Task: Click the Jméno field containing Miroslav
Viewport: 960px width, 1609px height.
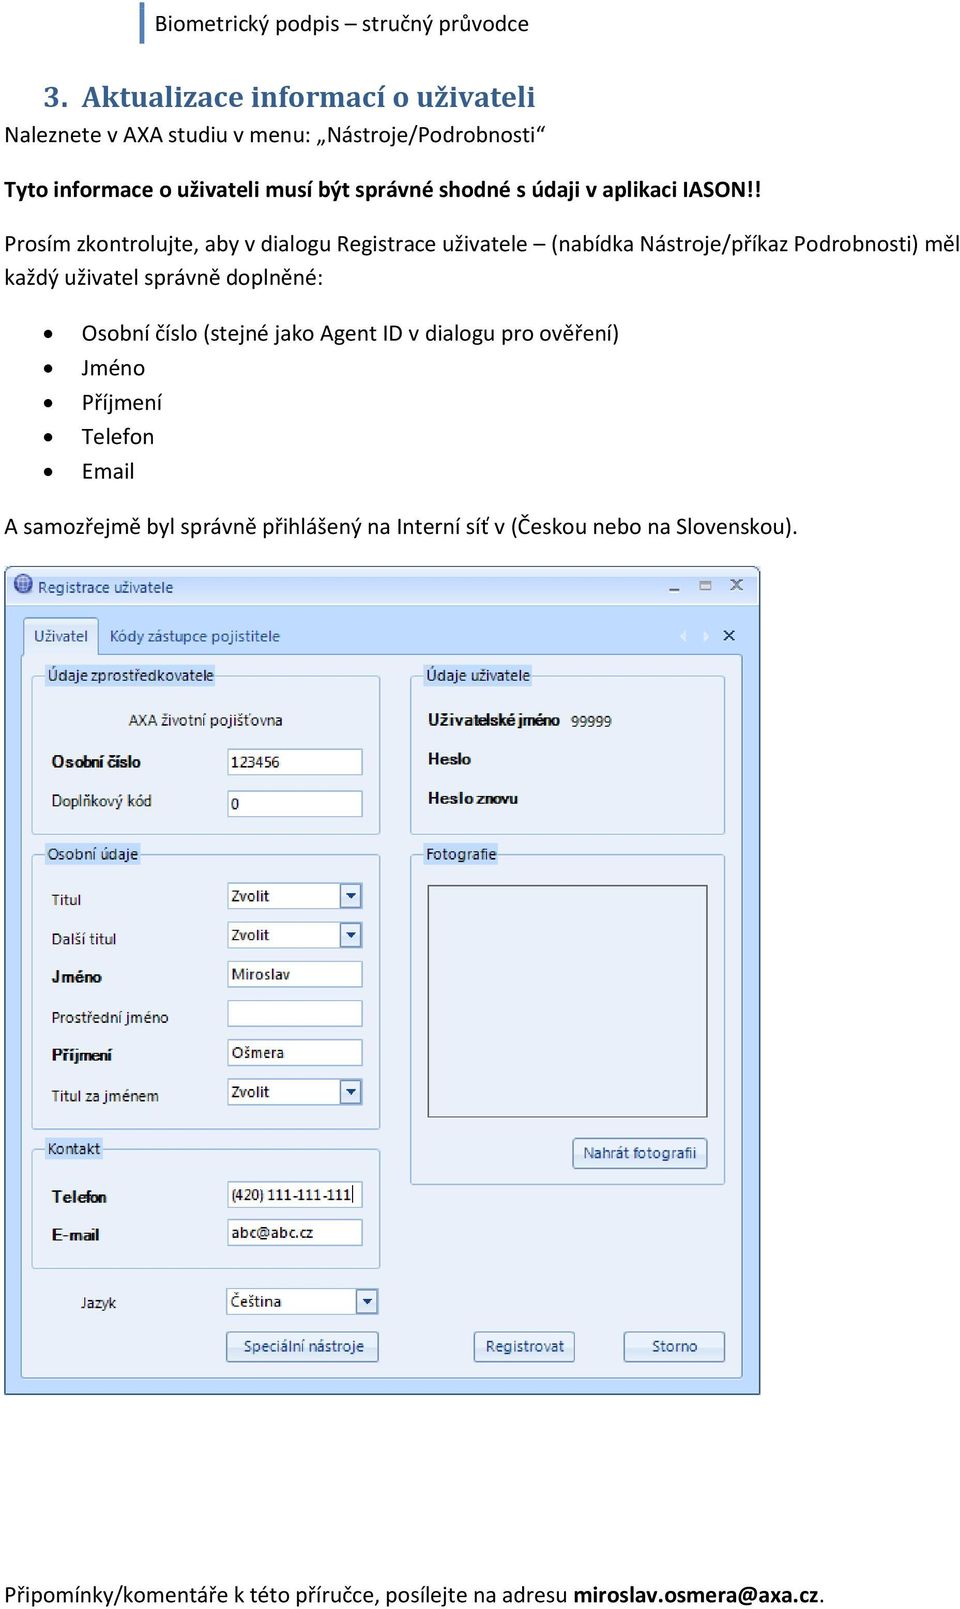Action: click(295, 974)
